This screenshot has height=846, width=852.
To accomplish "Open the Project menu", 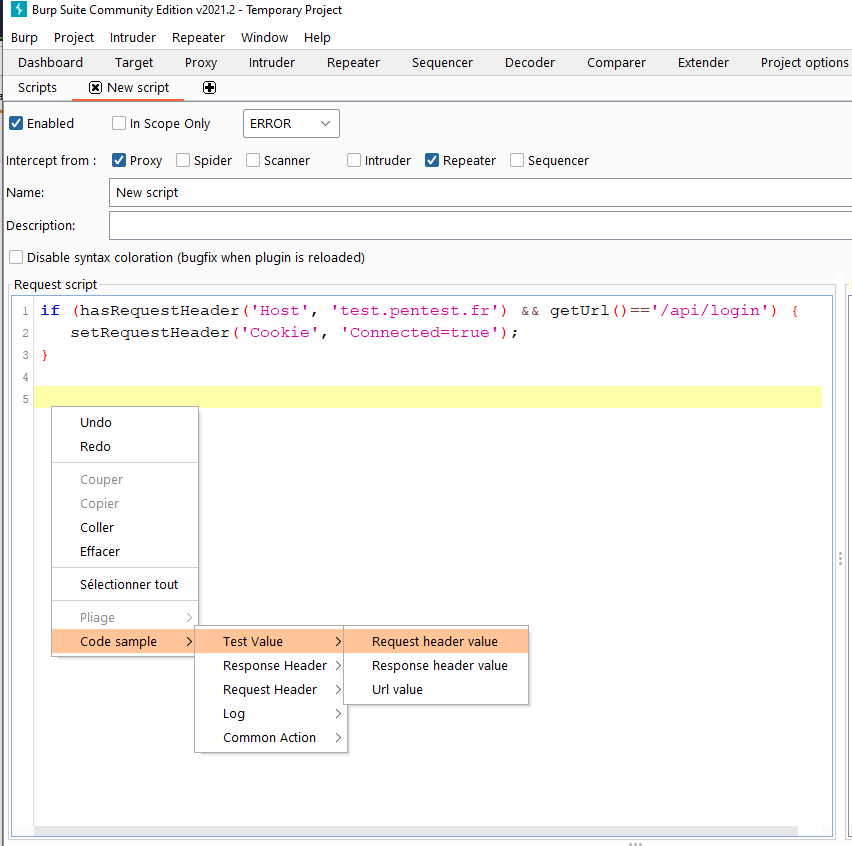I will pos(74,37).
